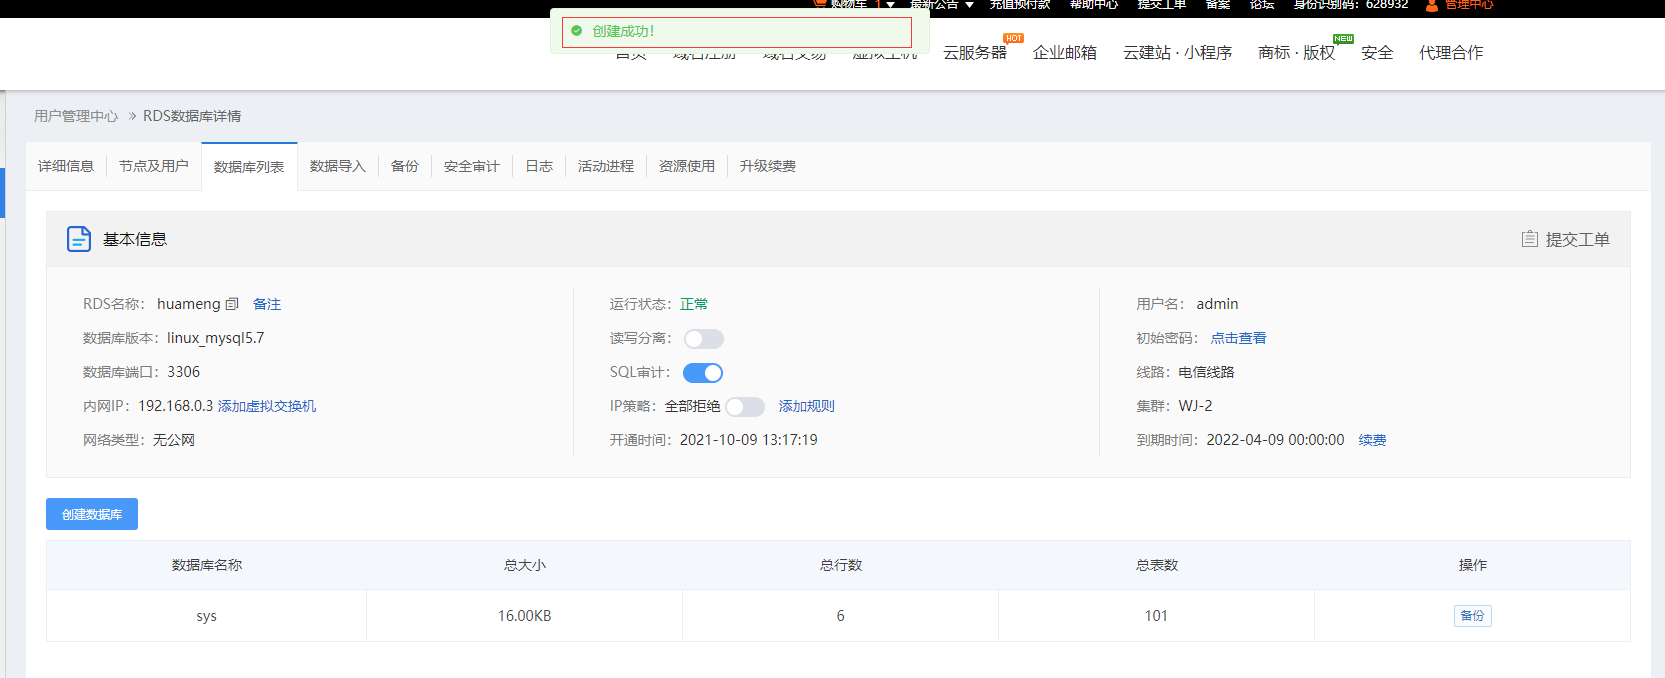The image size is (1665, 678).
Task: Click the 续费 link beside 到期时间
Action: 1373,440
